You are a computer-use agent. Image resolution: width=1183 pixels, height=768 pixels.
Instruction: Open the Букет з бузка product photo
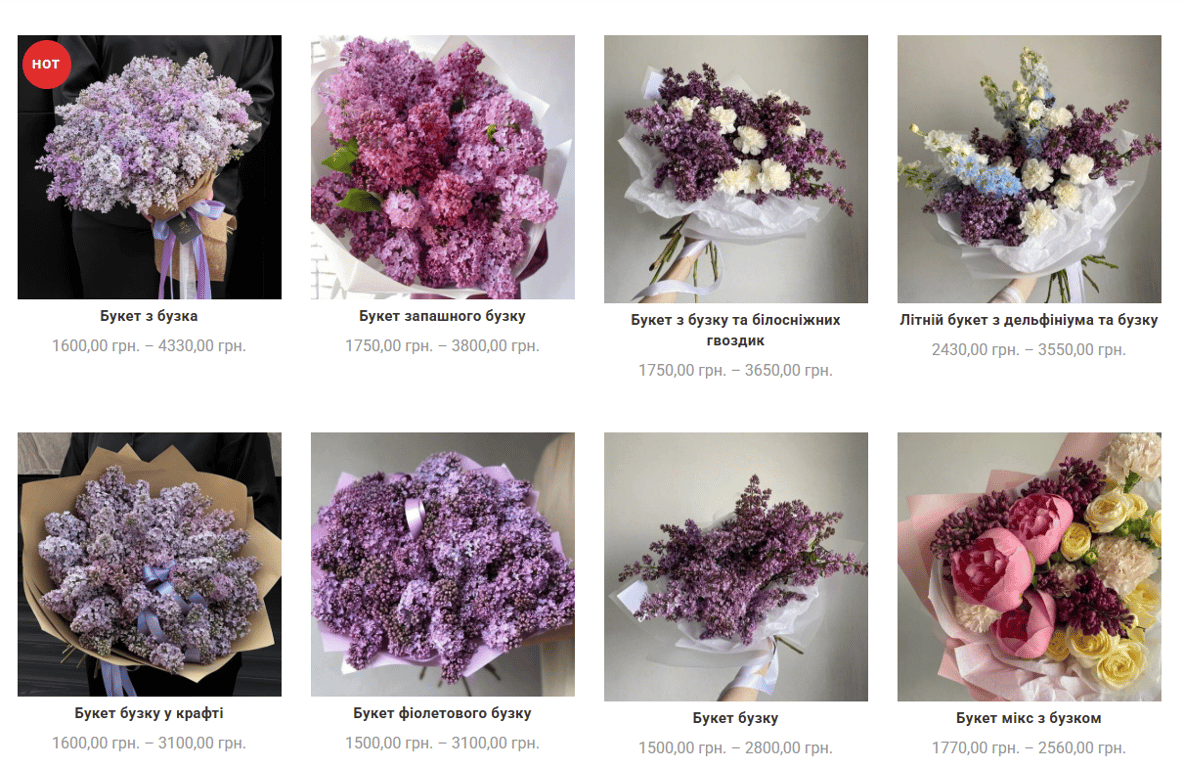coord(149,167)
